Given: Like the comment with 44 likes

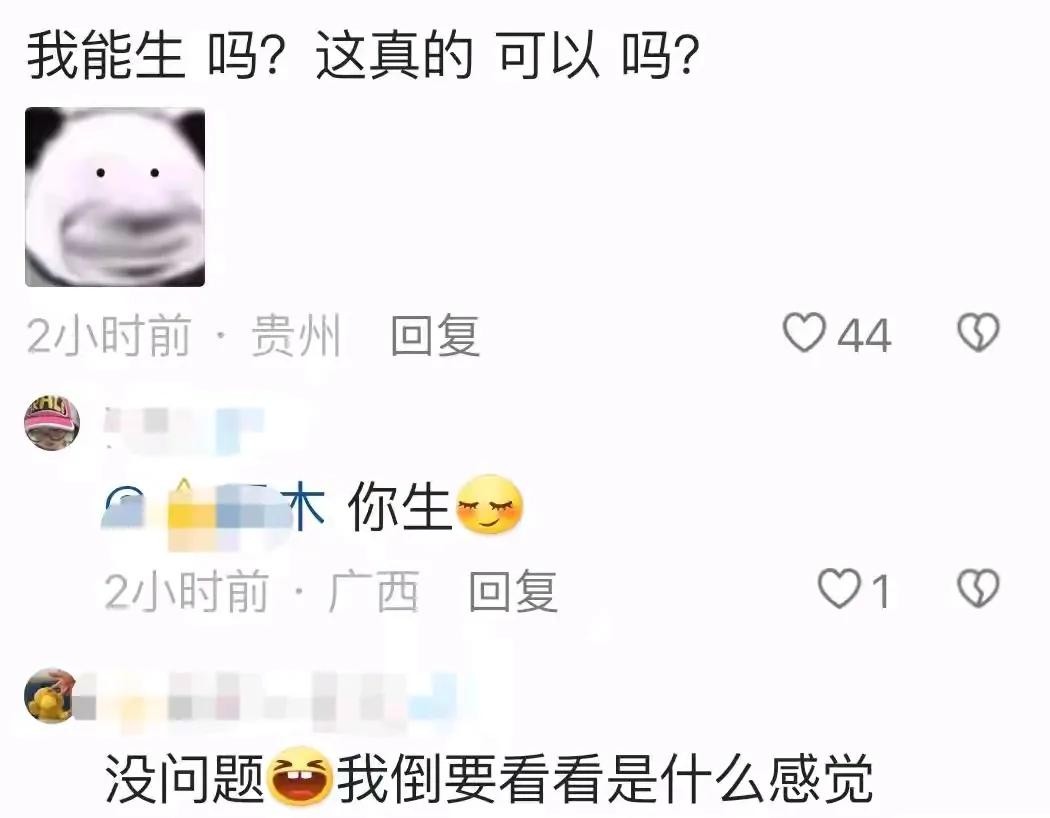Looking at the screenshot, I should point(804,333).
